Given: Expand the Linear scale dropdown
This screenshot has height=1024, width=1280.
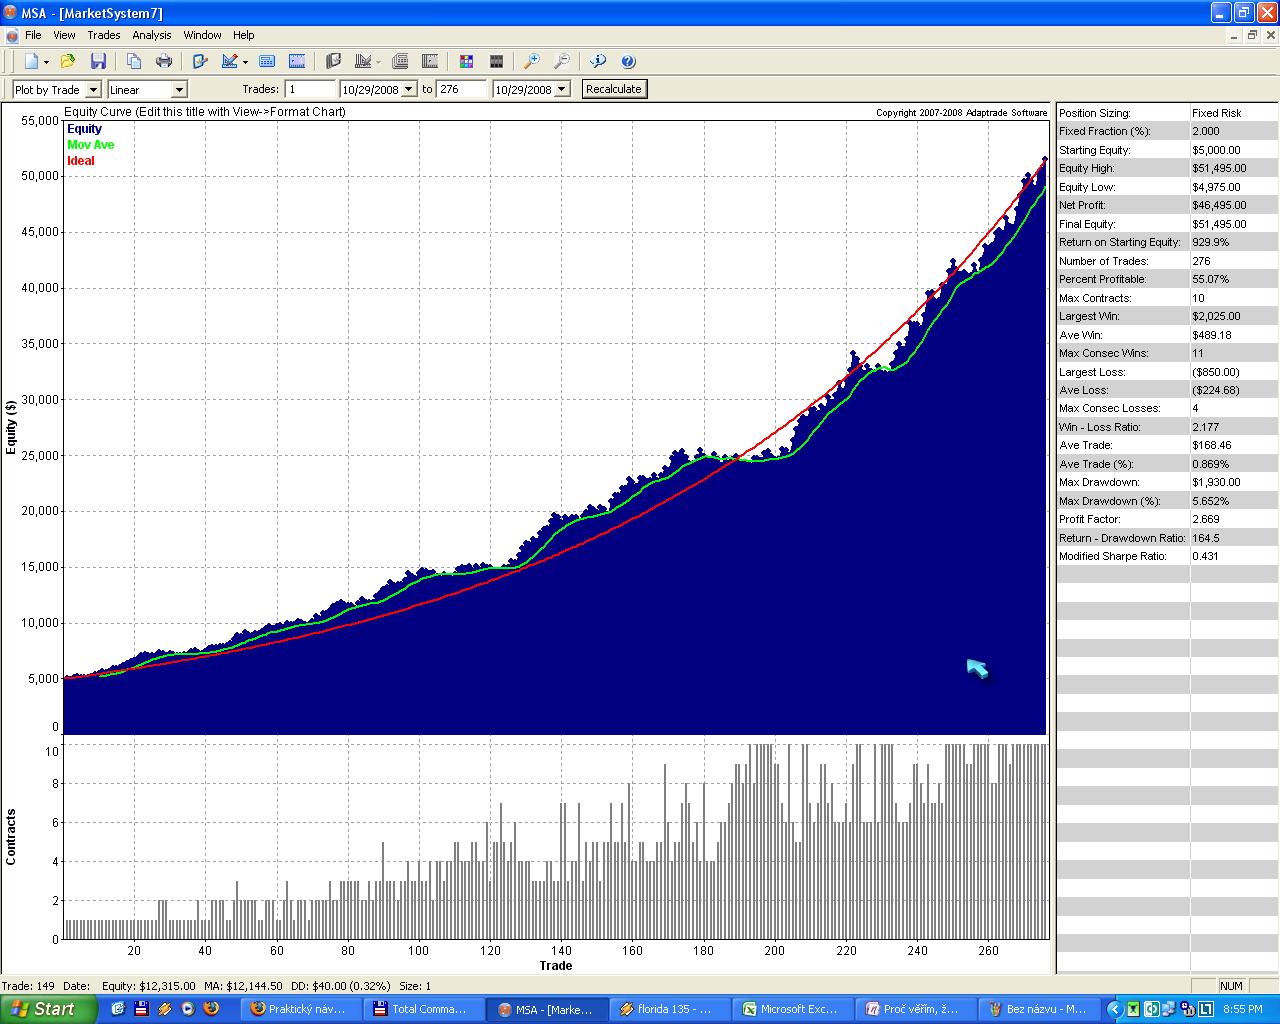Looking at the screenshot, I should (179, 90).
